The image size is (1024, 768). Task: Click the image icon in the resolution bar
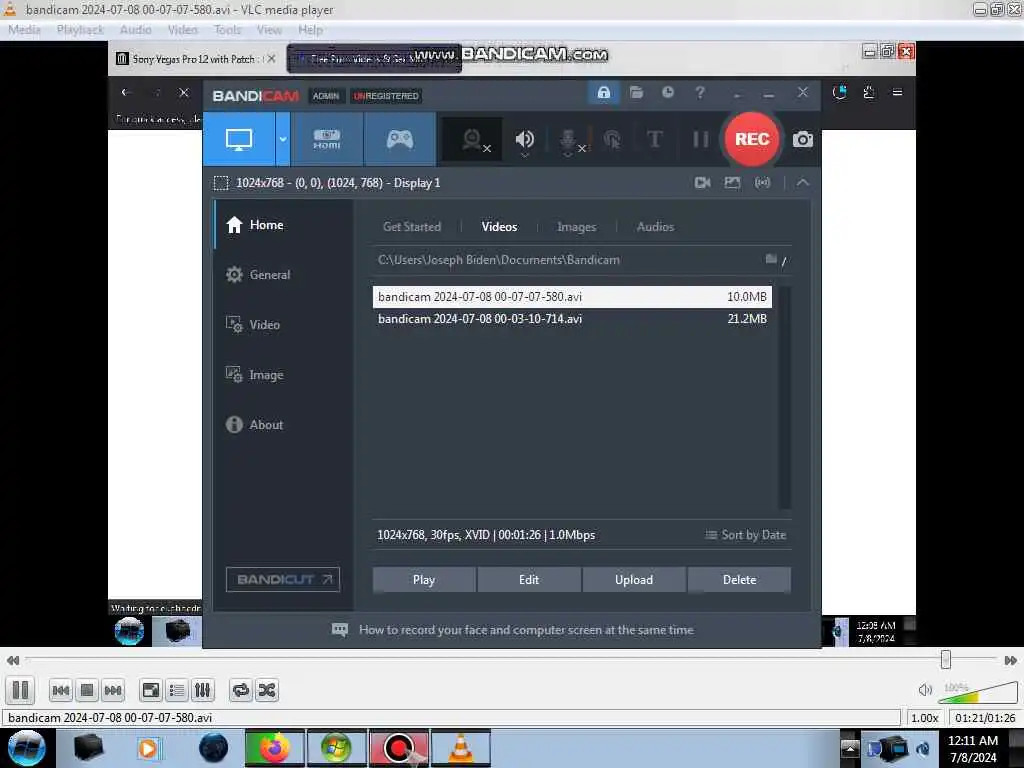(x=732, y=183)
